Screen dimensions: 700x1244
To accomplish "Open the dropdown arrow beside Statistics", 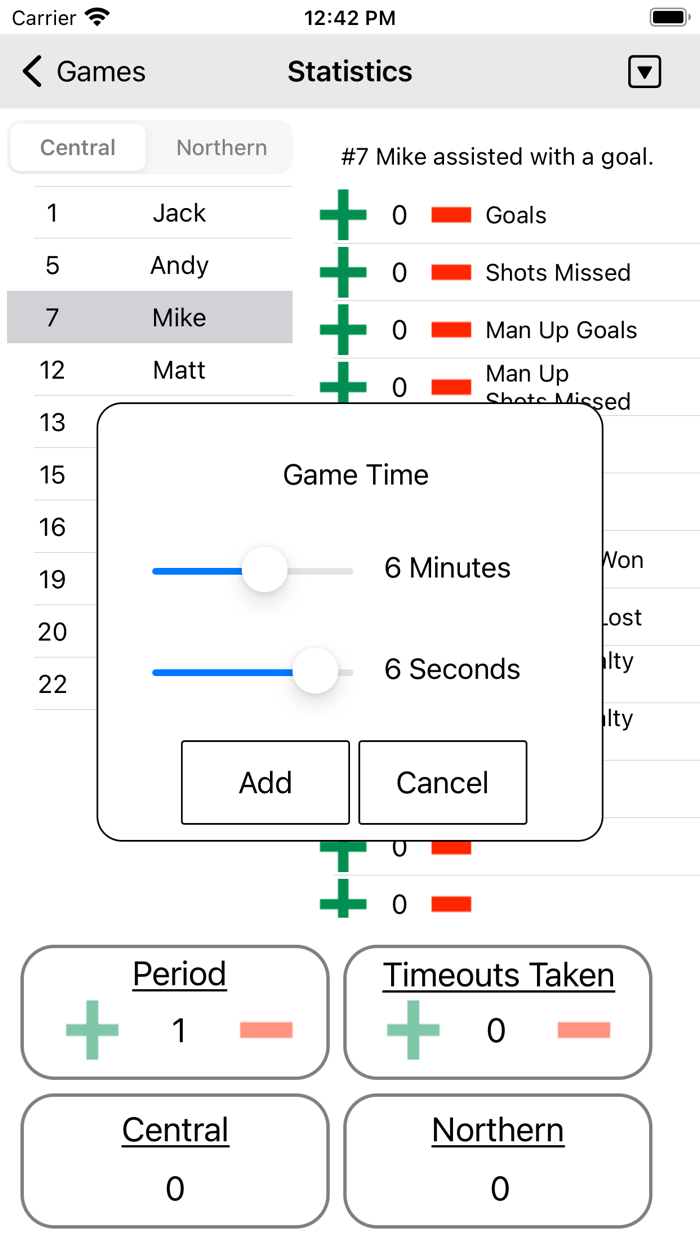I will [645, 71].
